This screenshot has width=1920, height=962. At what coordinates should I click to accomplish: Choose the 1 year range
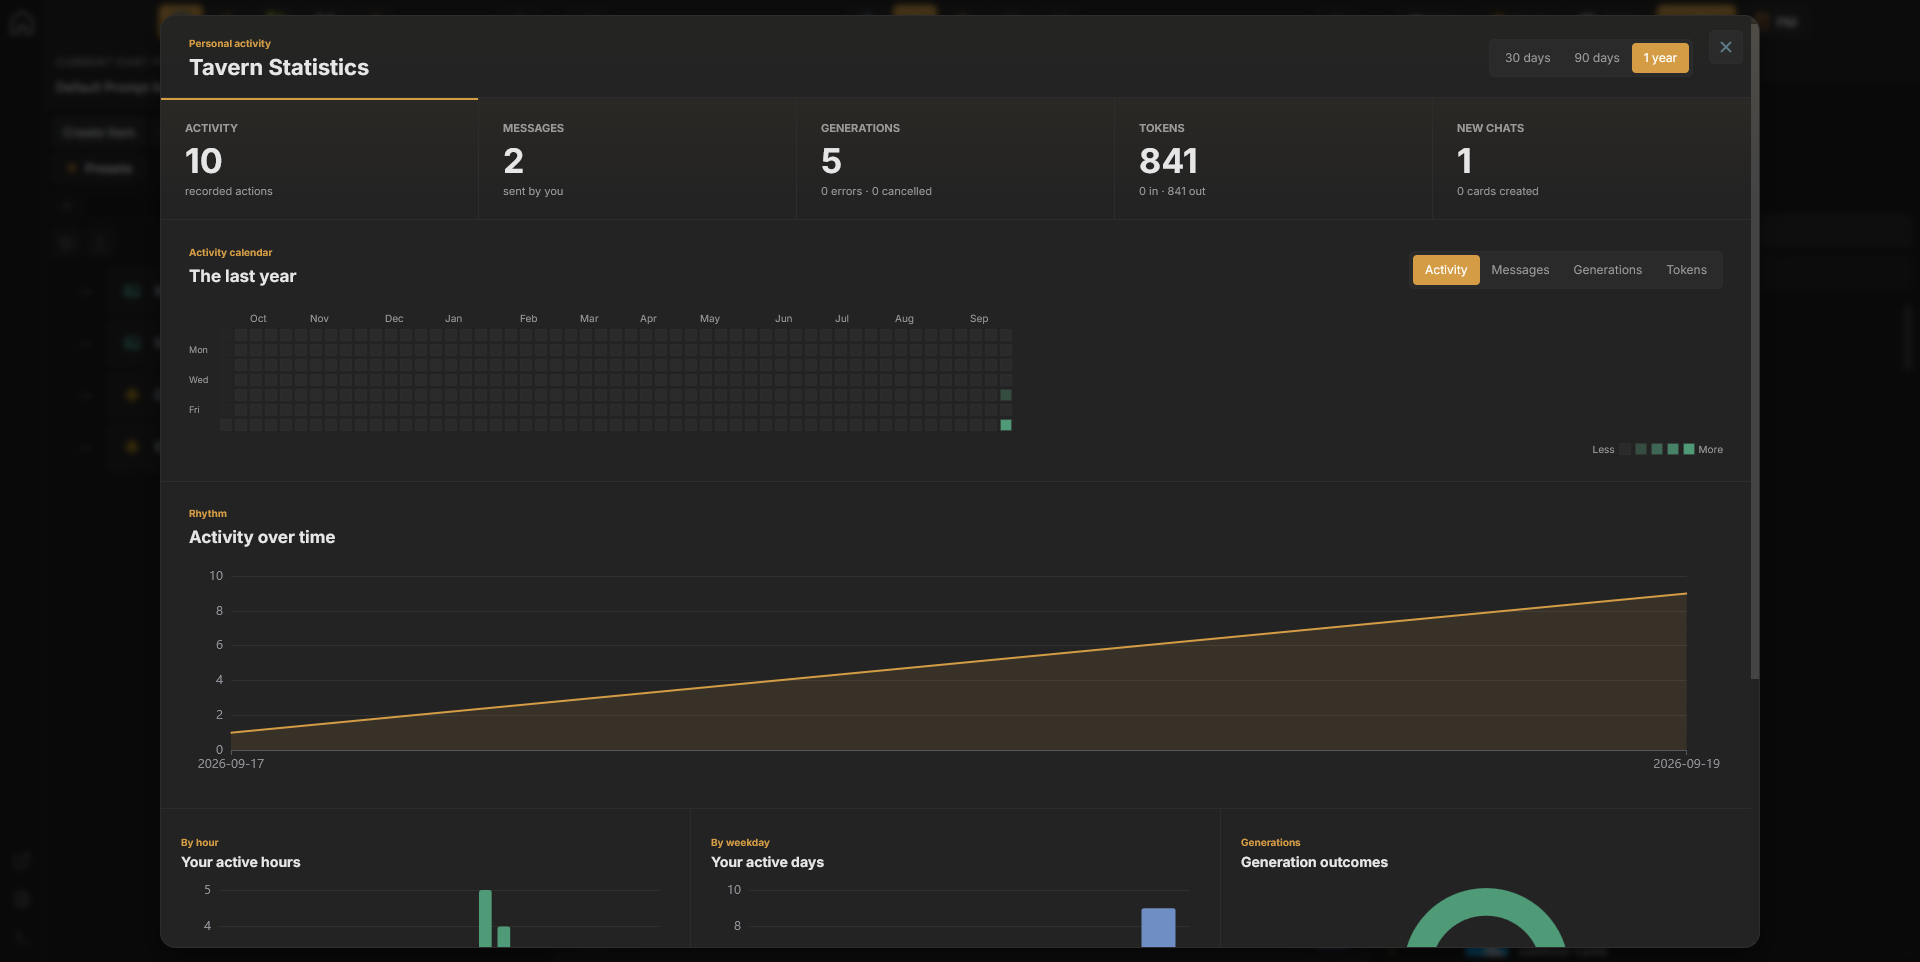tap(1660, 58)
